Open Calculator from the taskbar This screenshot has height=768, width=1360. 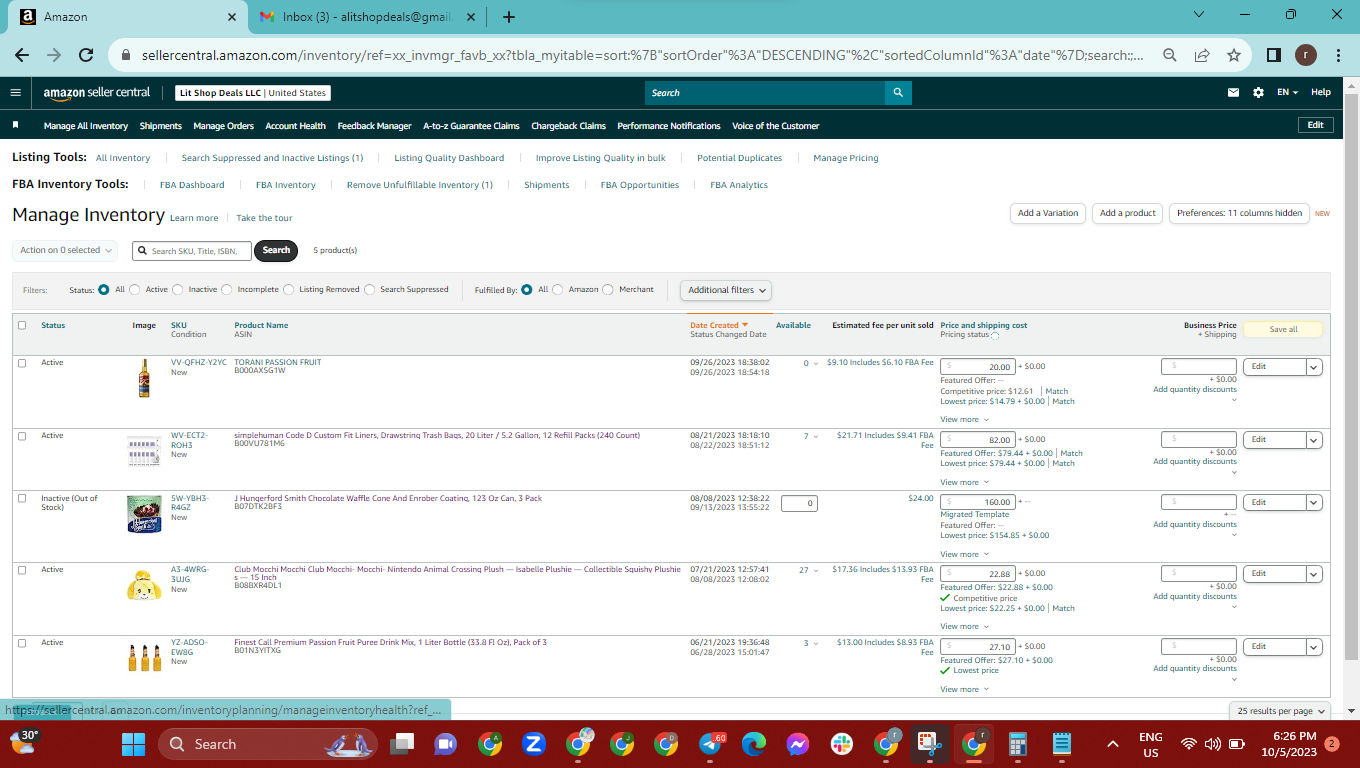tap(1018, 744)
